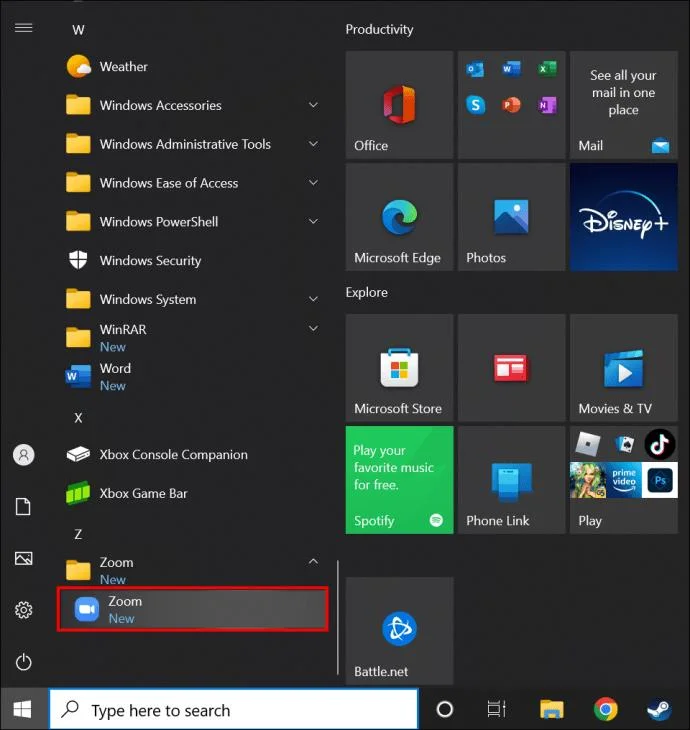The height and width of the screenshot is (730, 690).
Task: Open the Spotify tile
Action: 399,480
